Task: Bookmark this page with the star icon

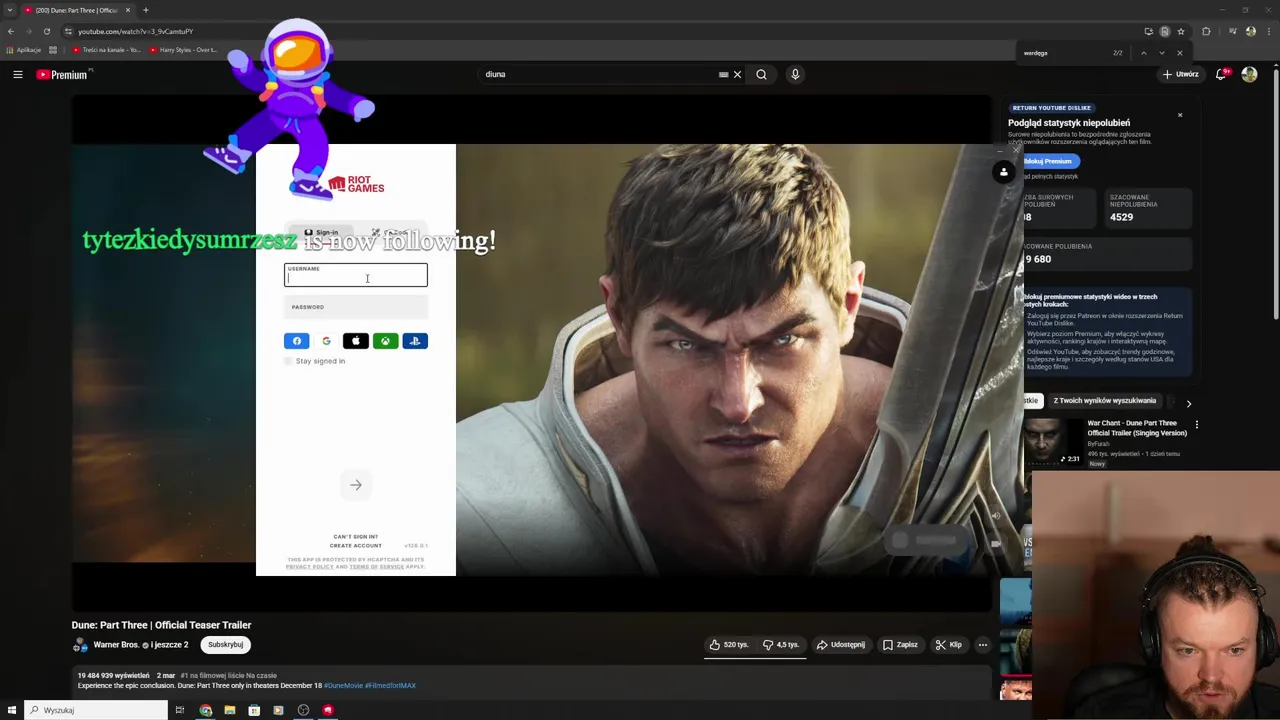Action: 1181,31
